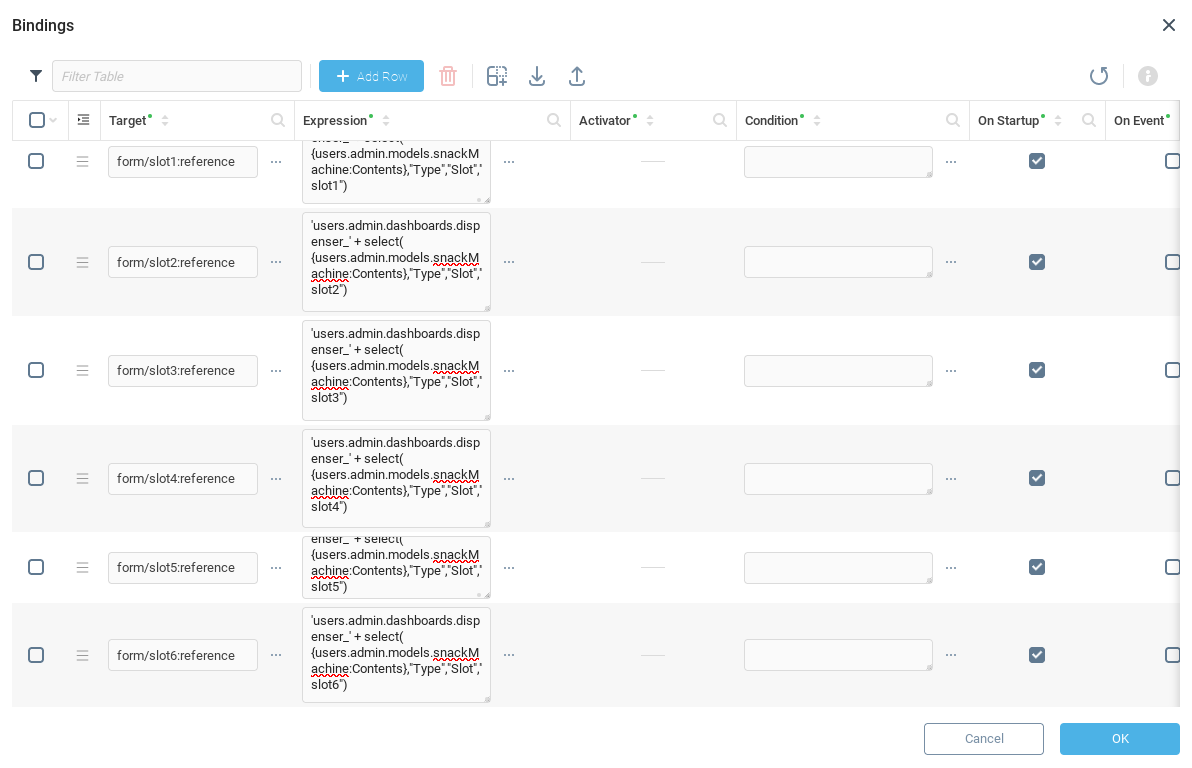Click the select-area add icon in toolbar

497,76
